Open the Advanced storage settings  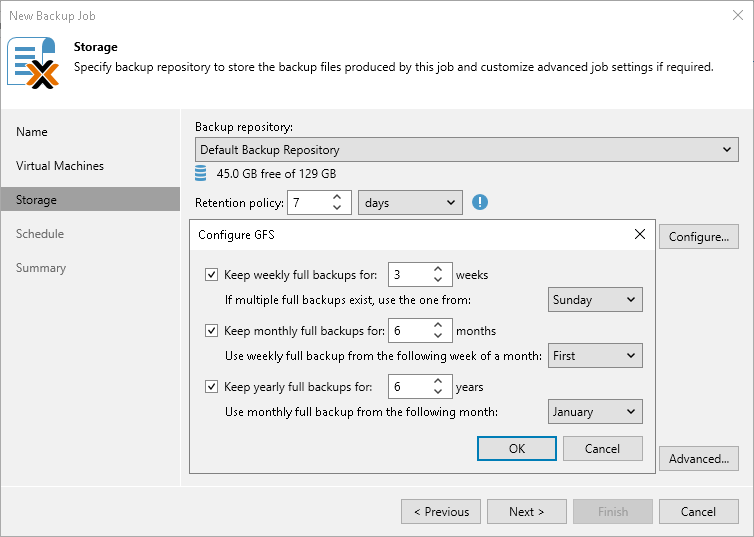click(698, 459)
